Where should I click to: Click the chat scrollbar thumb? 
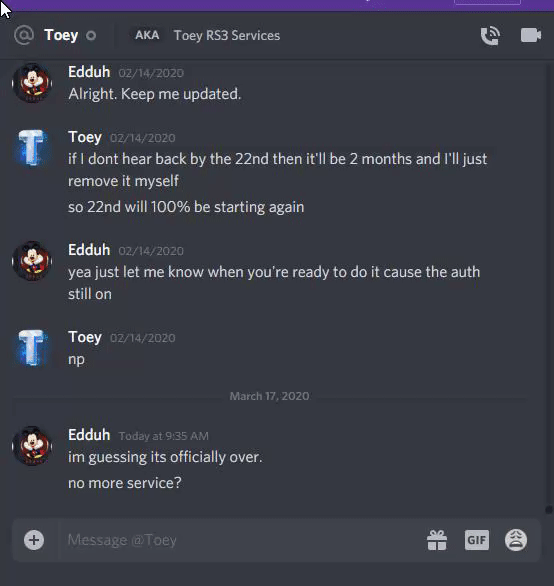pyautogui.click(x=548, y=510)
